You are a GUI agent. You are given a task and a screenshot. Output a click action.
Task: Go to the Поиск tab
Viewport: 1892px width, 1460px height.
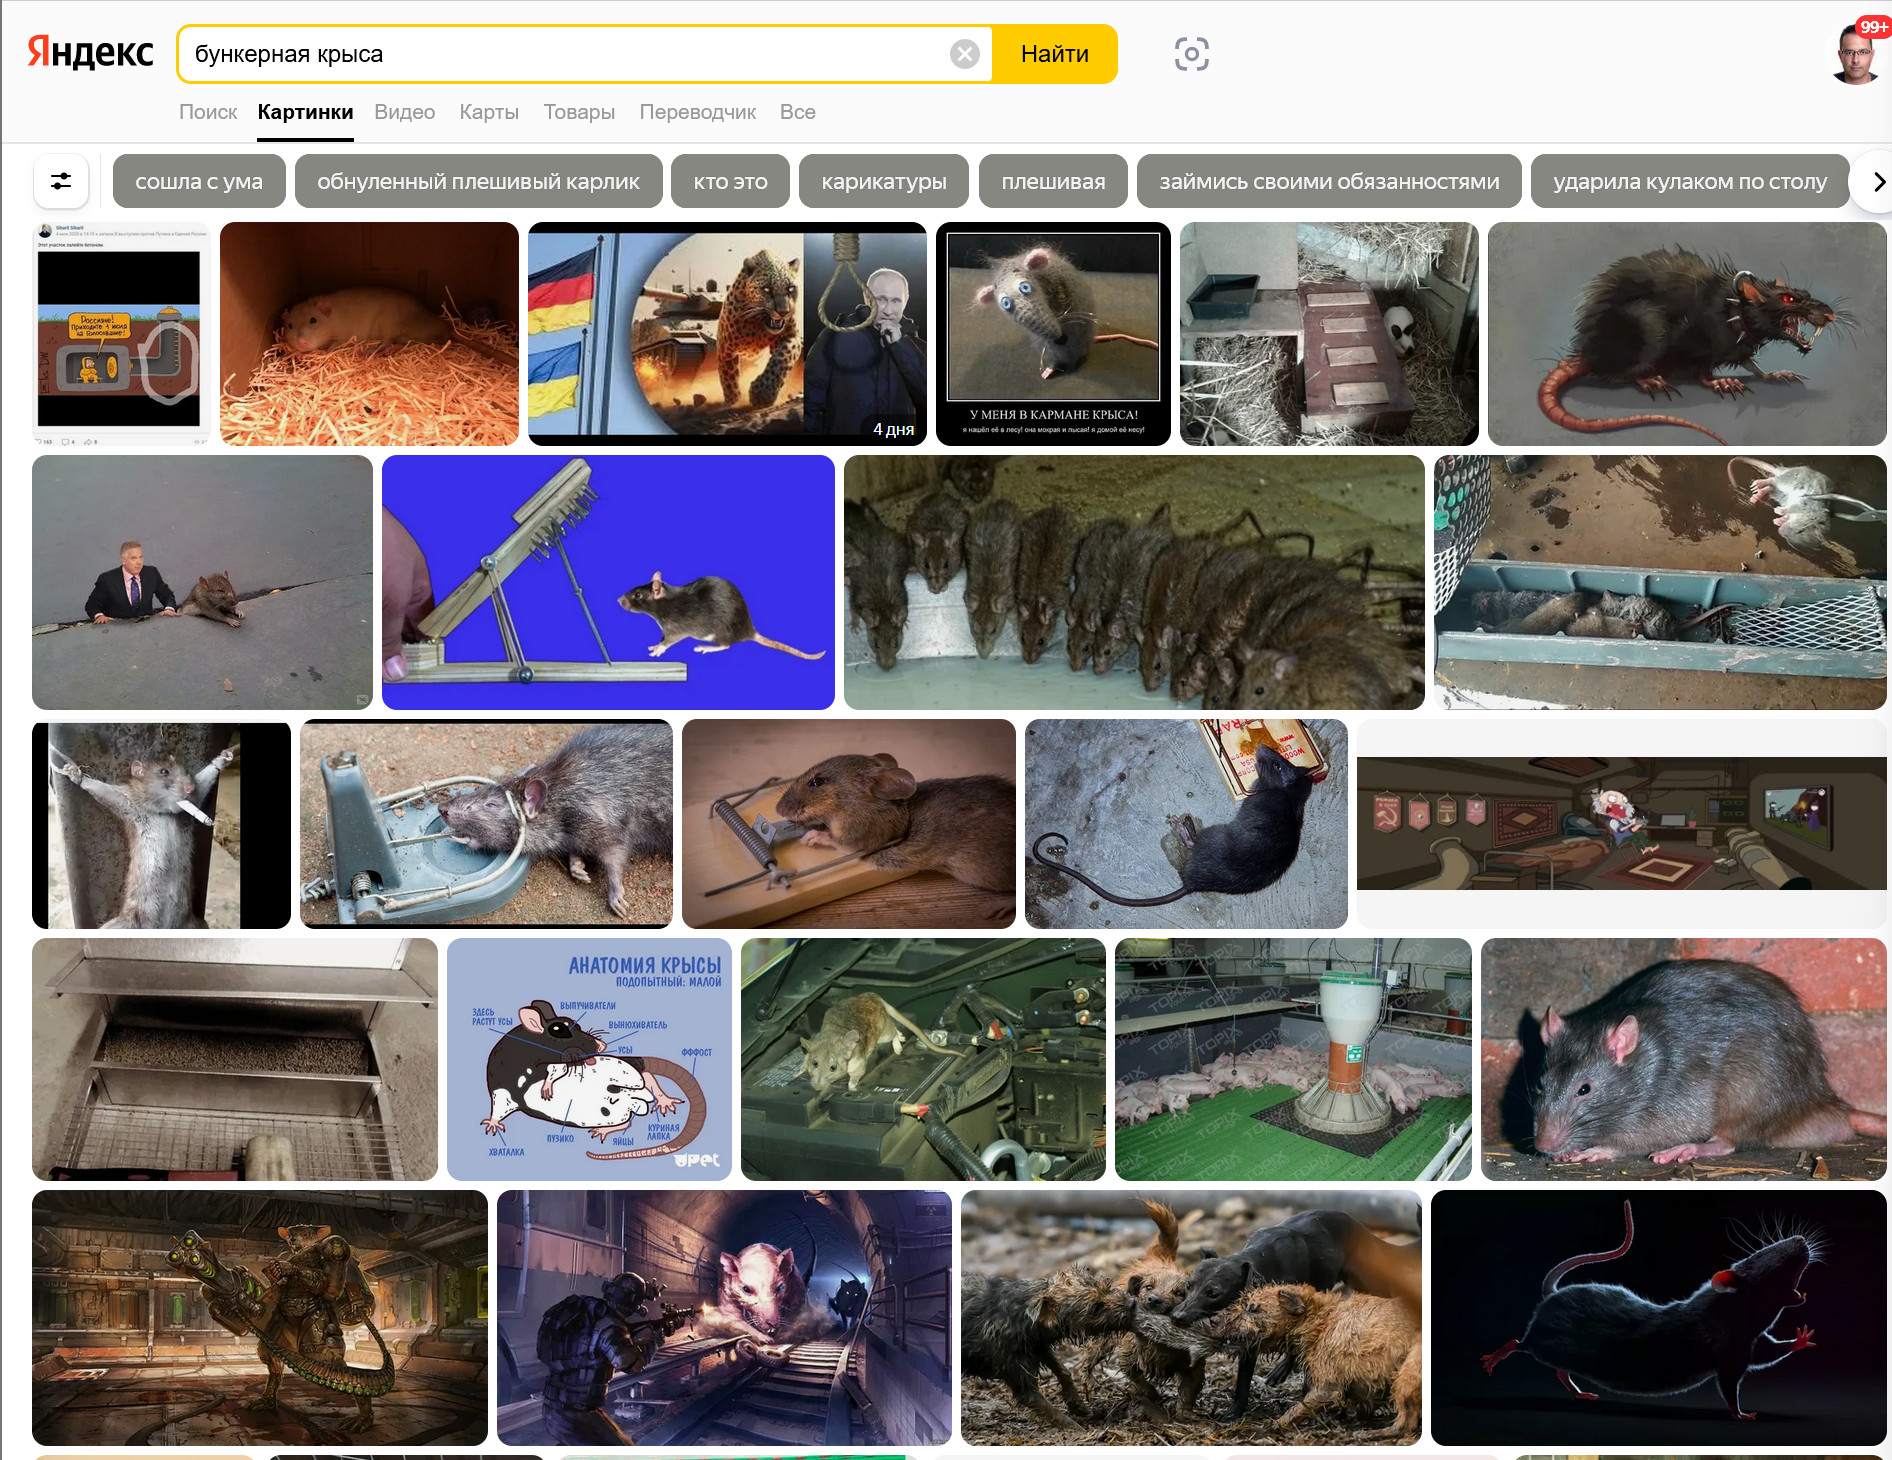click(208, 112)
